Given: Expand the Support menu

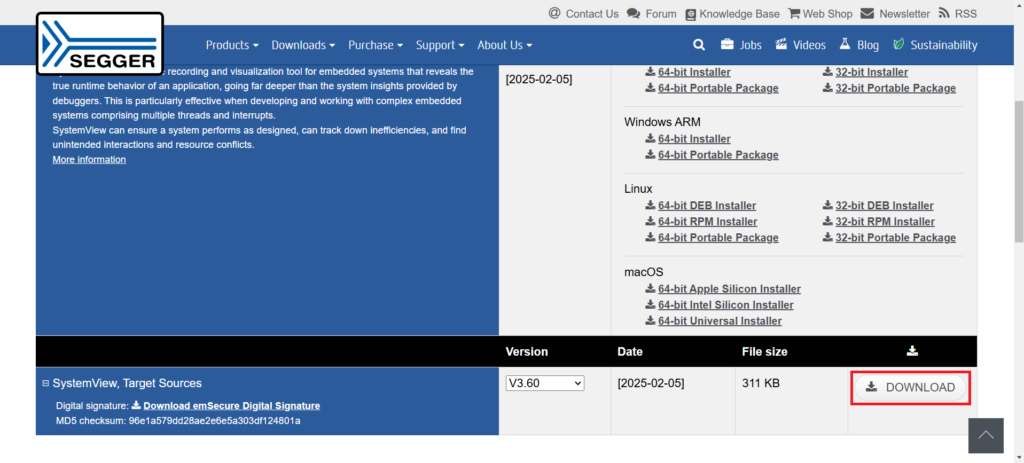Looking at the screenshot, I should (440, 45).
